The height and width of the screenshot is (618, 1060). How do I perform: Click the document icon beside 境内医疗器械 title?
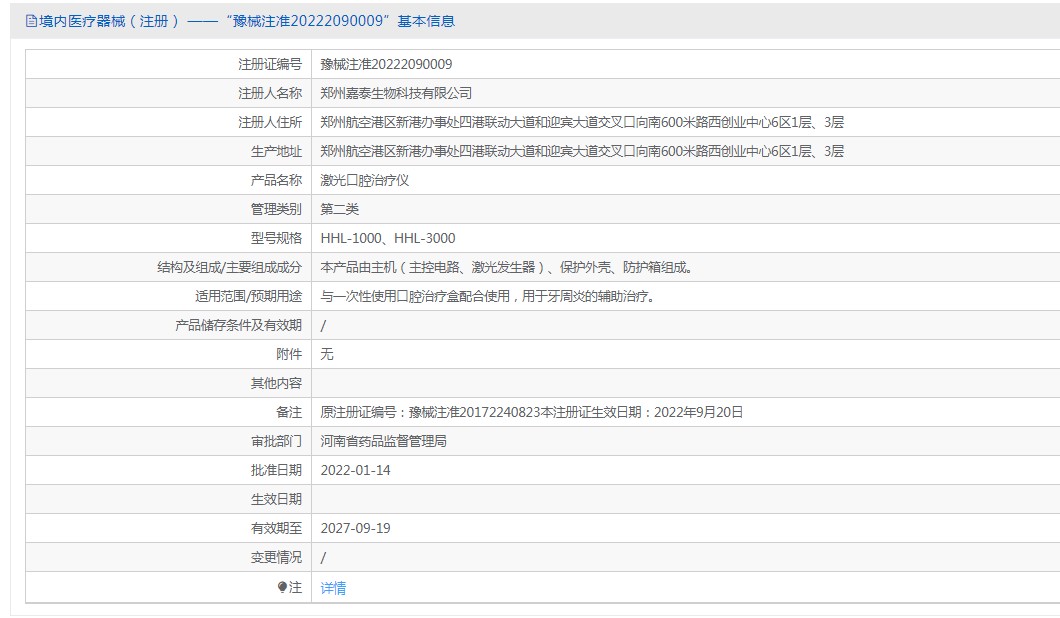click(31, 21)
